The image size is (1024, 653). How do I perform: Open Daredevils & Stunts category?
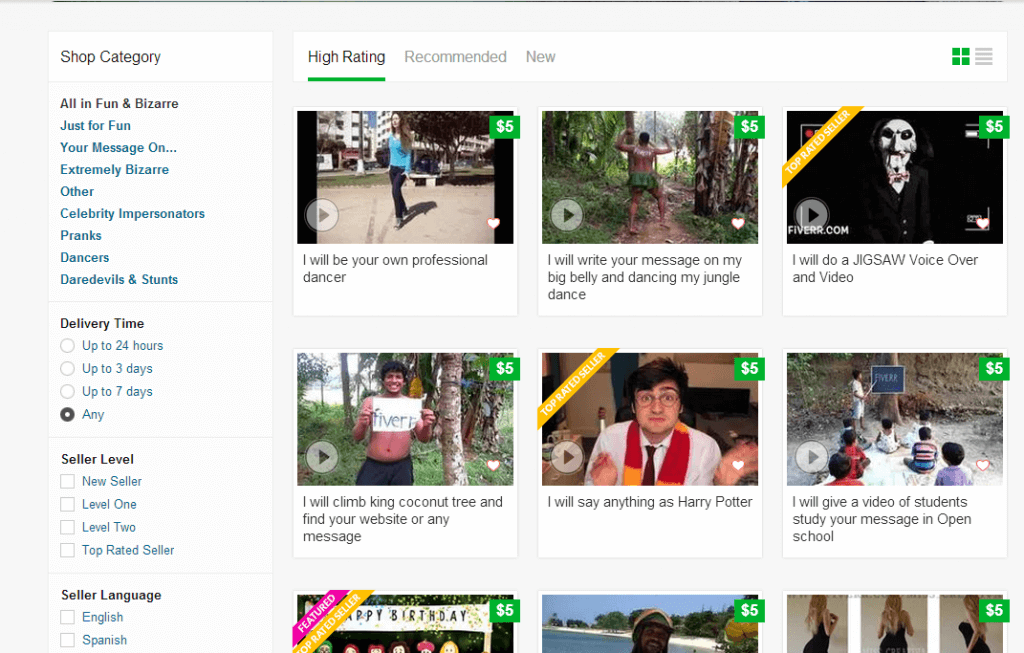(x=119, y=279)
